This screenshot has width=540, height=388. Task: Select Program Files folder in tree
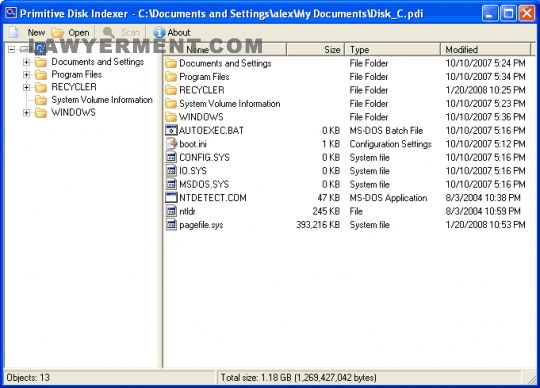coord(76,74)
